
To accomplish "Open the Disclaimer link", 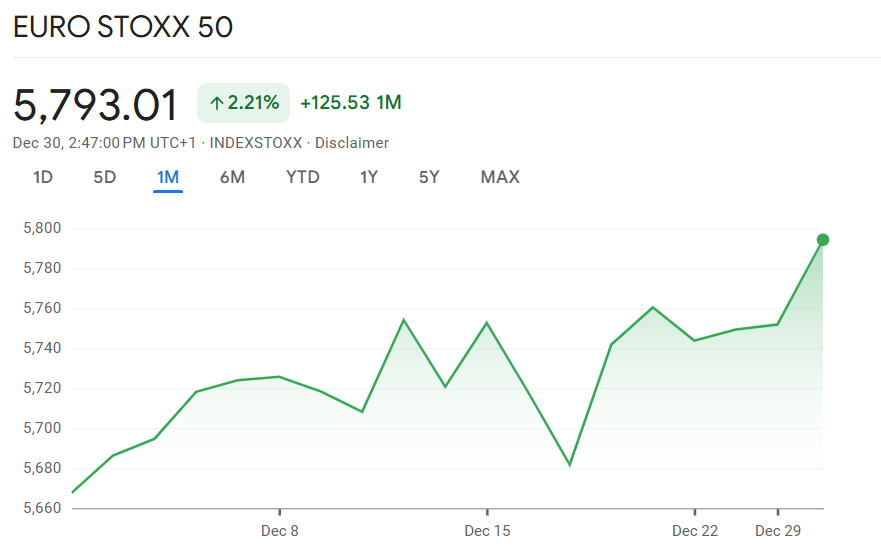I will (x=352, y=143).
